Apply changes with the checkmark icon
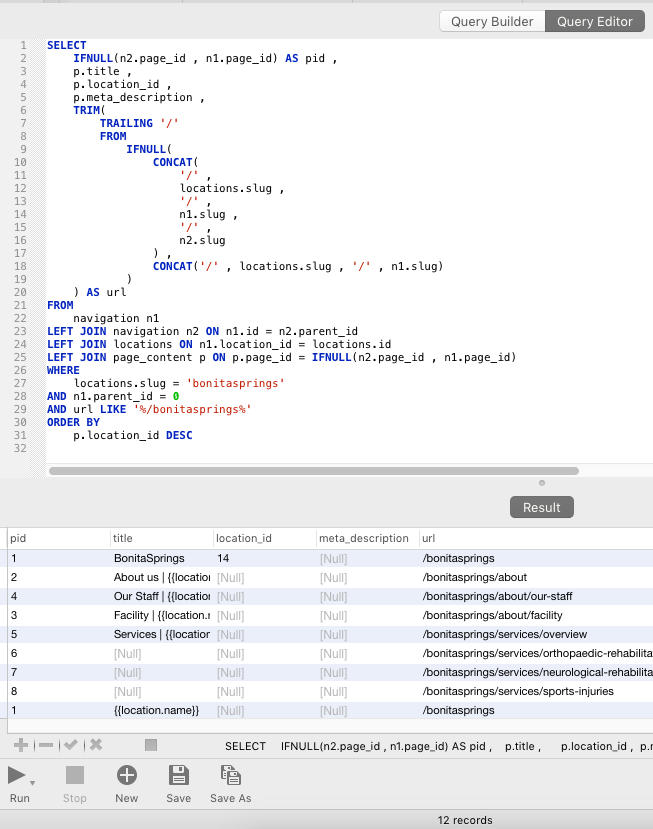The width and height of the screenshot is (653, 829). click(x=71, y=745)
